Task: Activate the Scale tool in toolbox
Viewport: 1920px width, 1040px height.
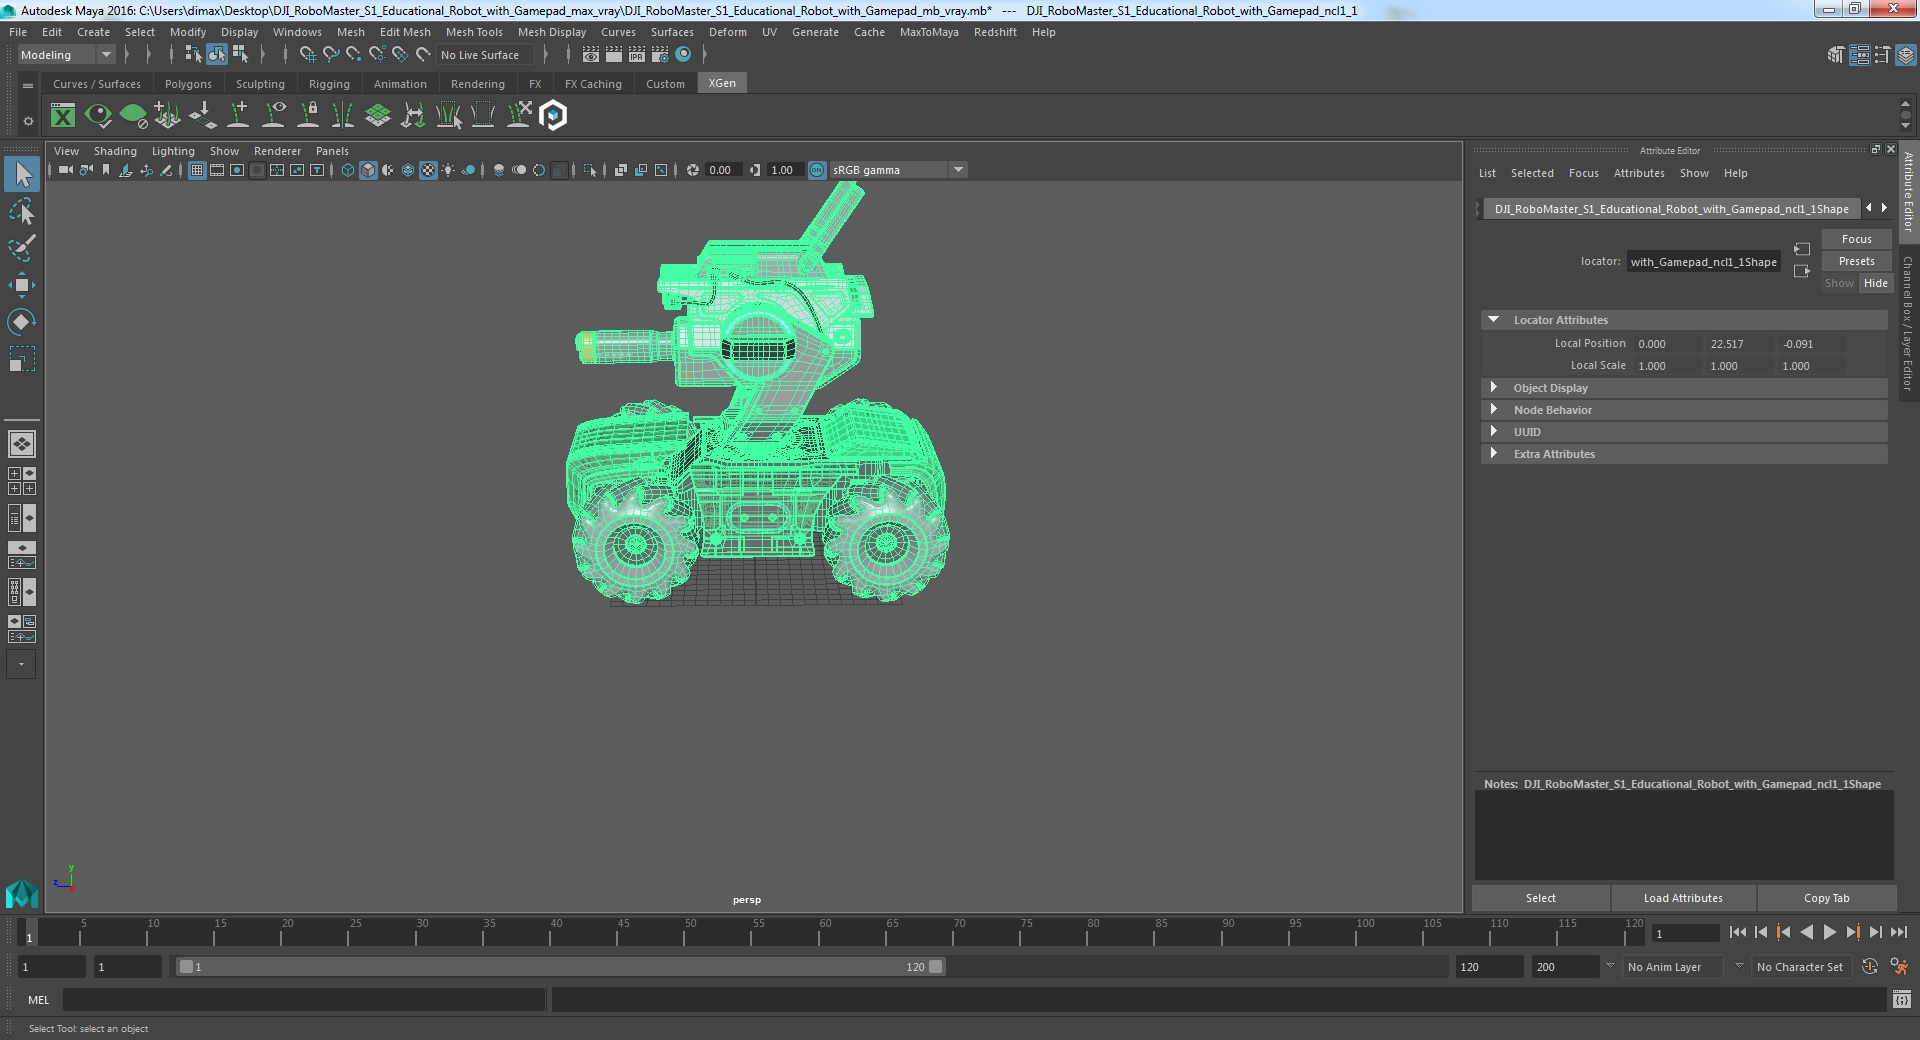Action: 22,359
